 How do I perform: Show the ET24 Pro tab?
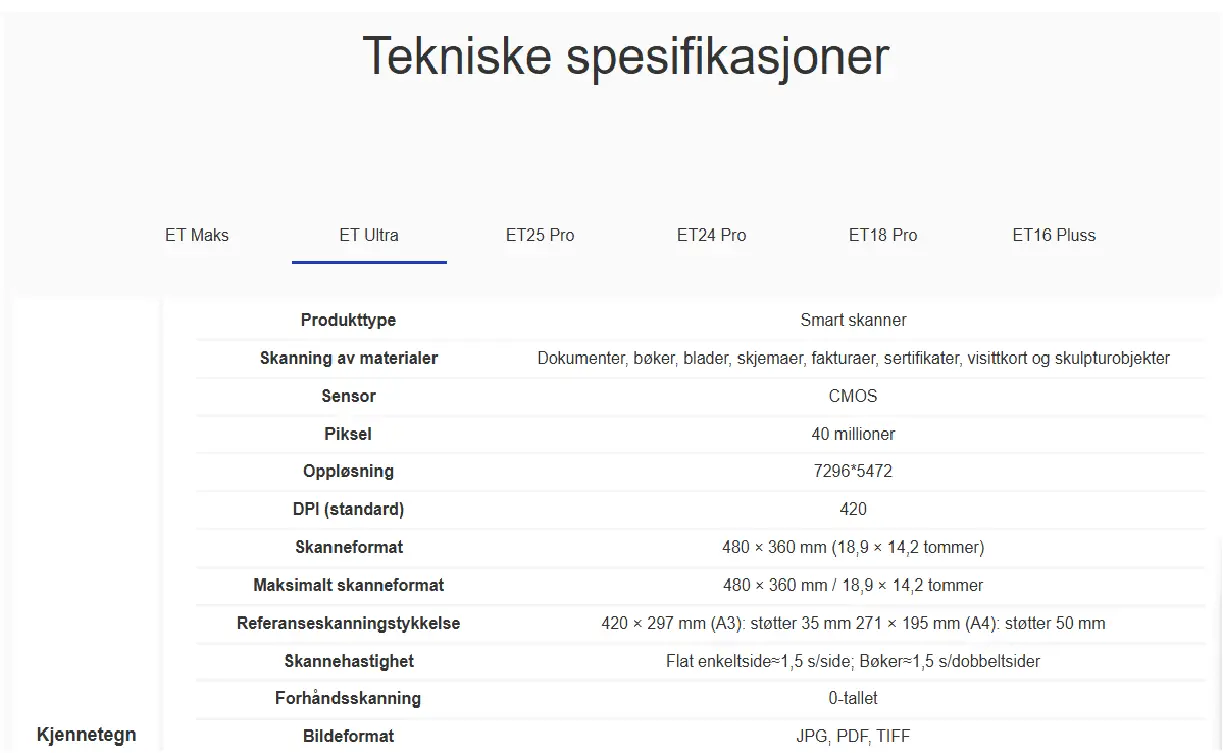[711, 235]
